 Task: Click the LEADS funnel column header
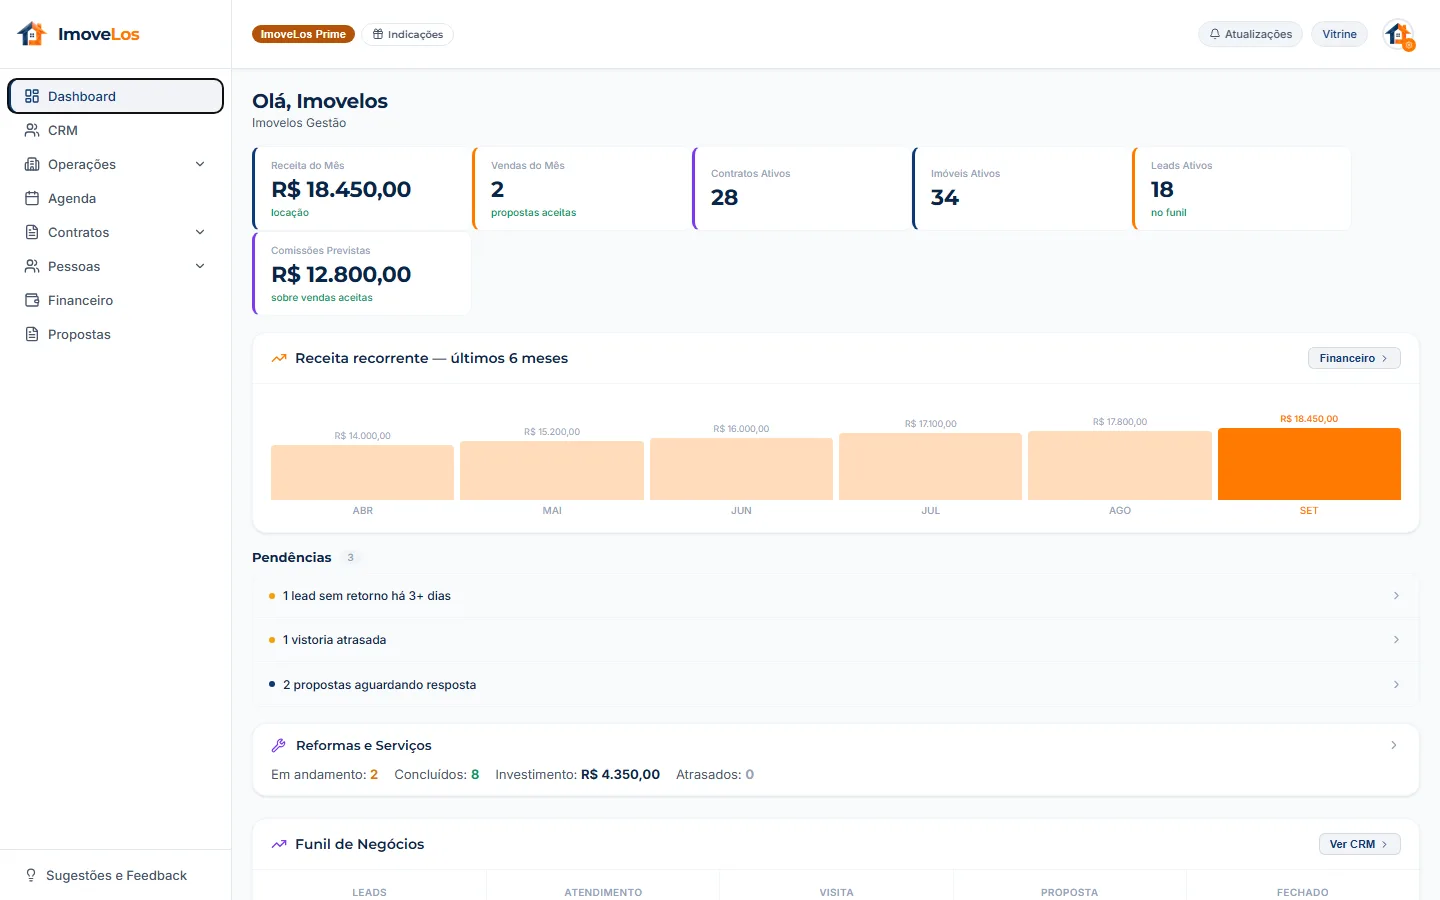point(369,892)
